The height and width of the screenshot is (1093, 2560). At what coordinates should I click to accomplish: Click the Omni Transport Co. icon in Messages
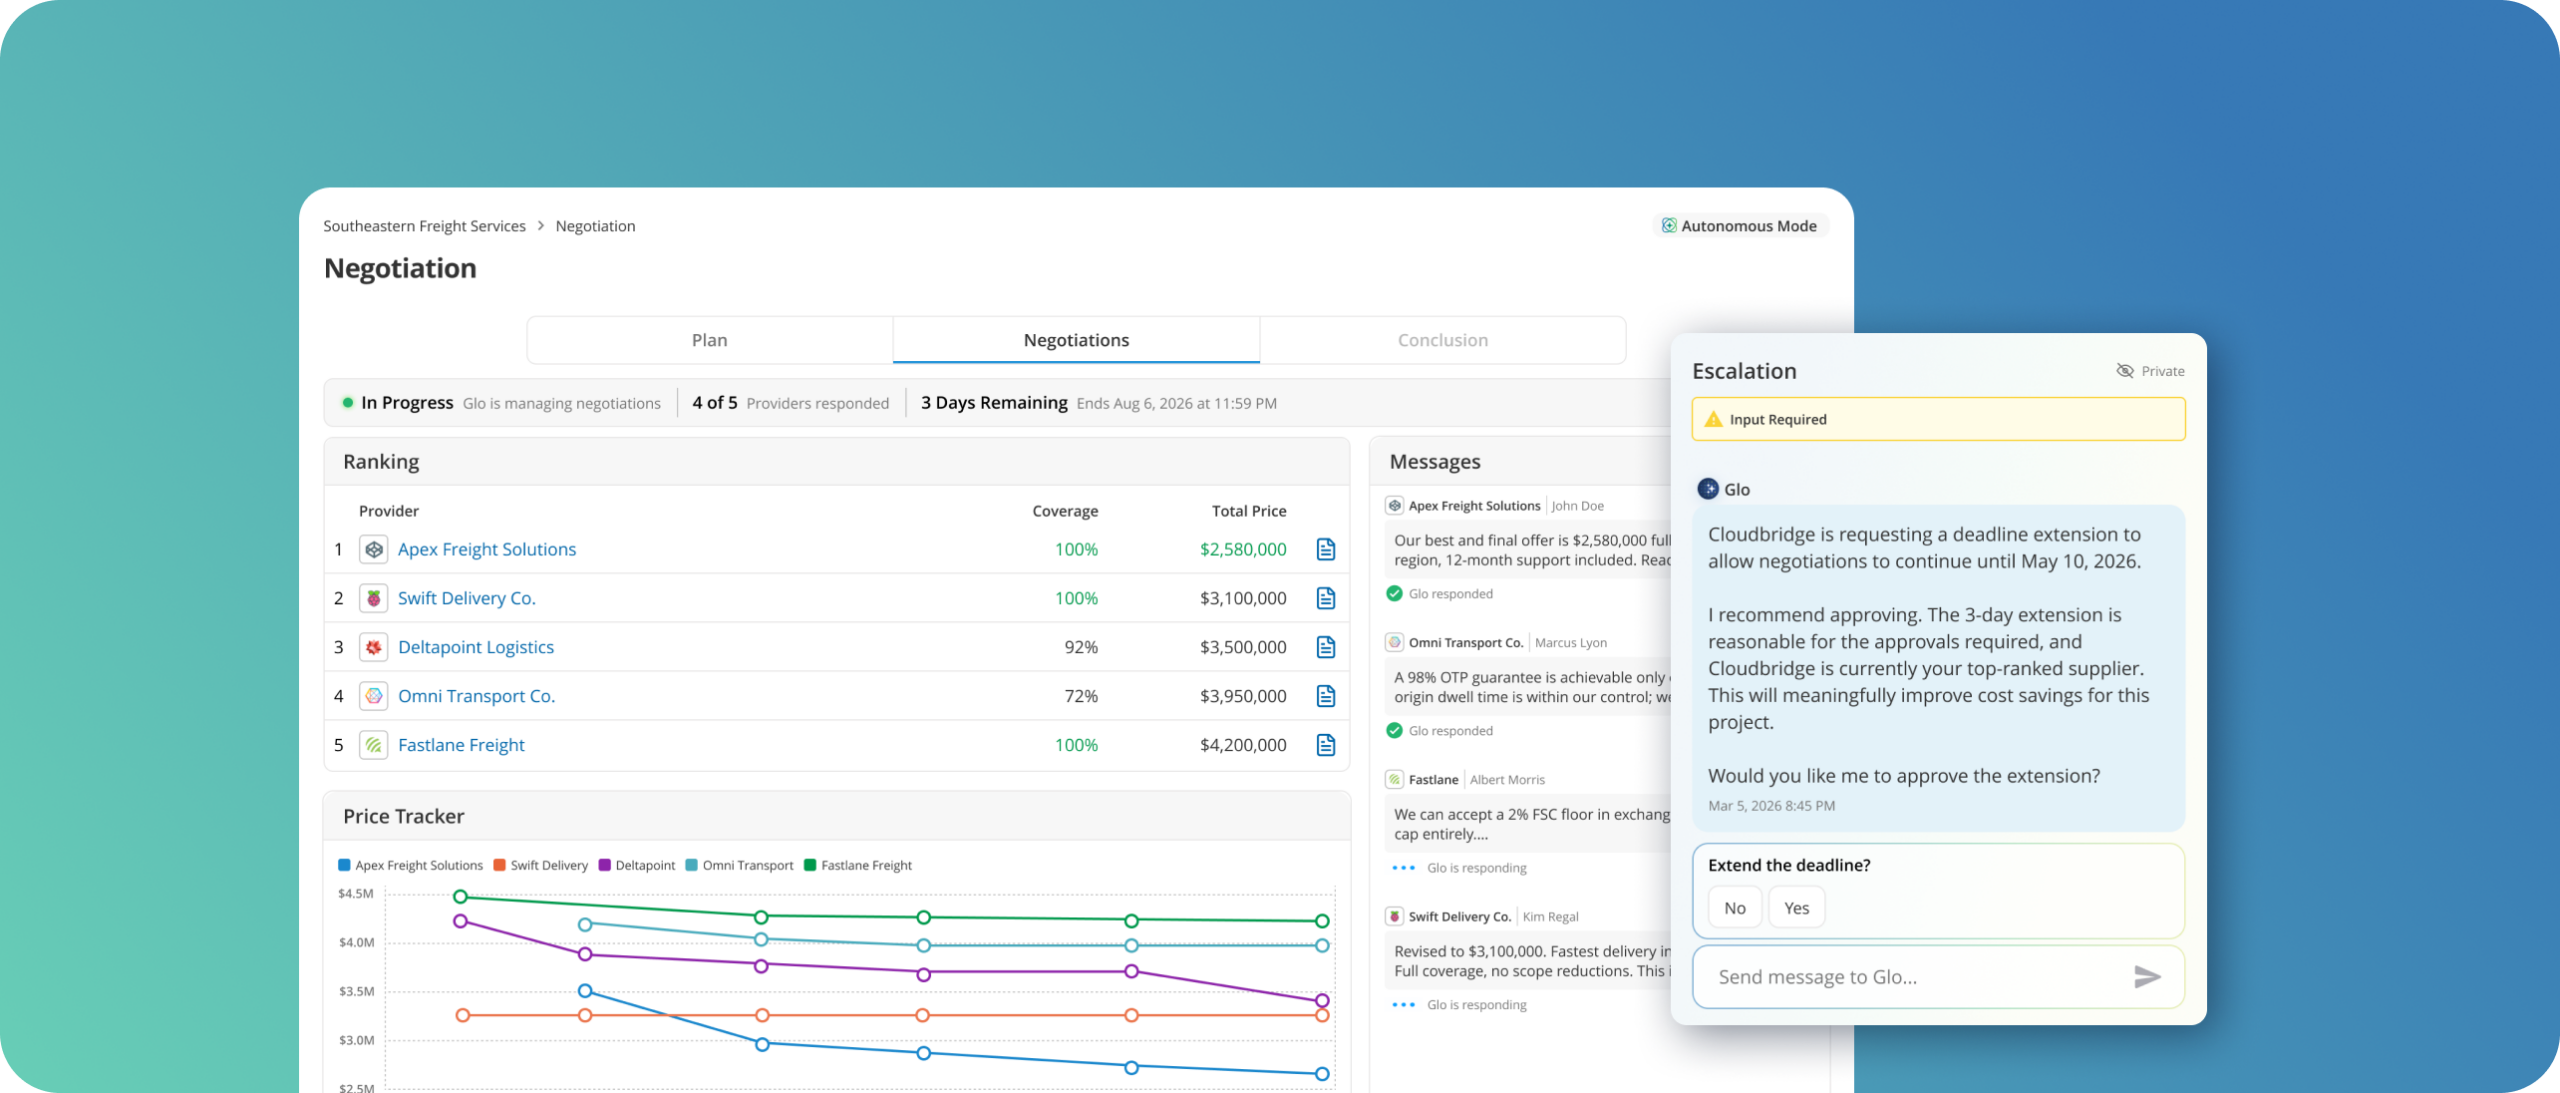point(1395,643)
